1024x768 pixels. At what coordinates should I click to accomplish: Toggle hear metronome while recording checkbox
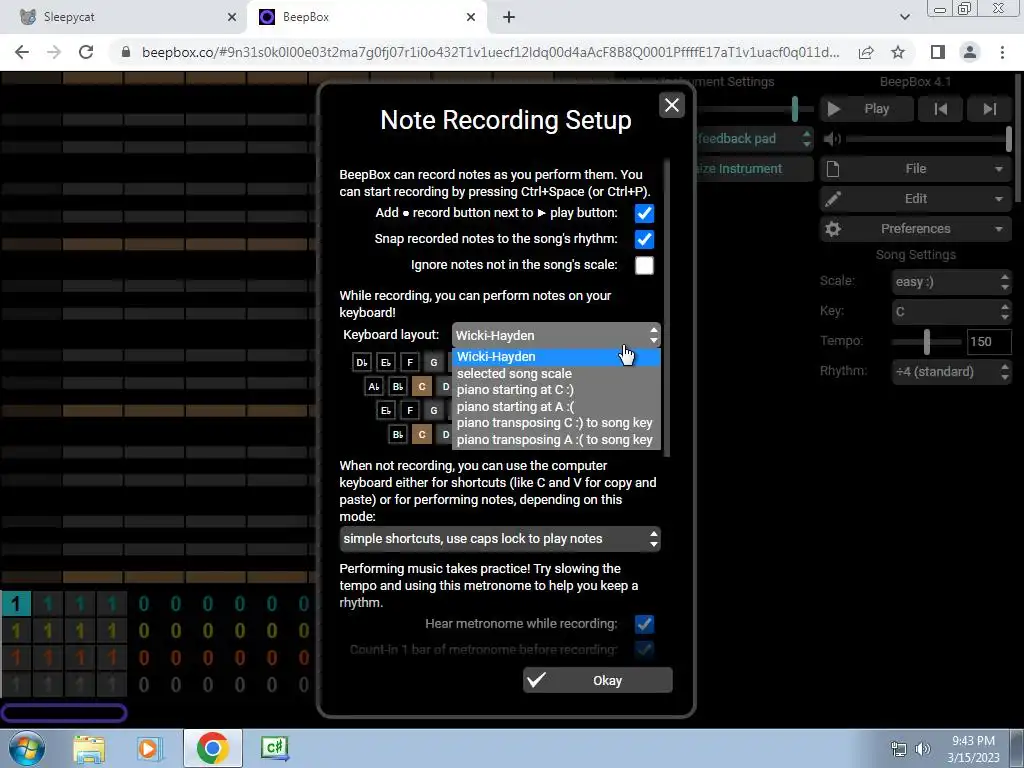point(644,624)
